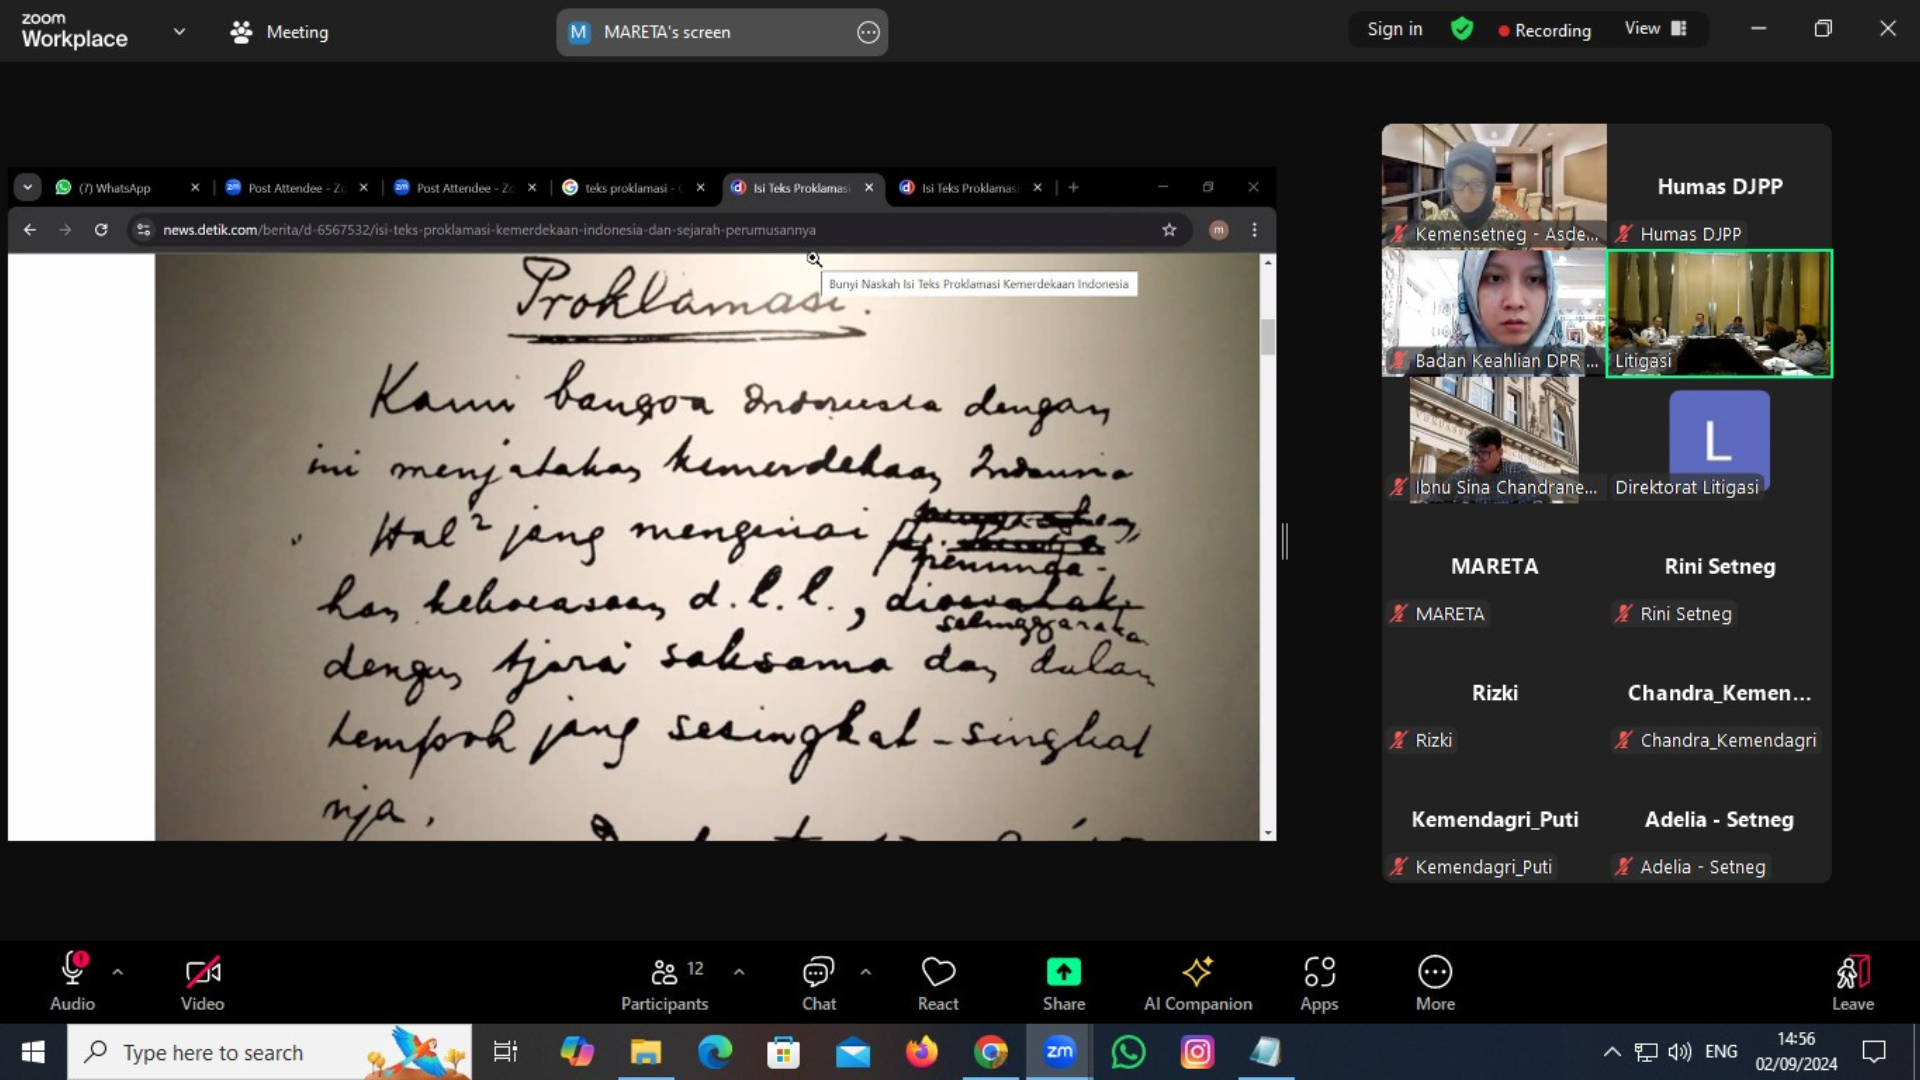Close the active Isi Teks Proklamasi tab

pos(869,187)
